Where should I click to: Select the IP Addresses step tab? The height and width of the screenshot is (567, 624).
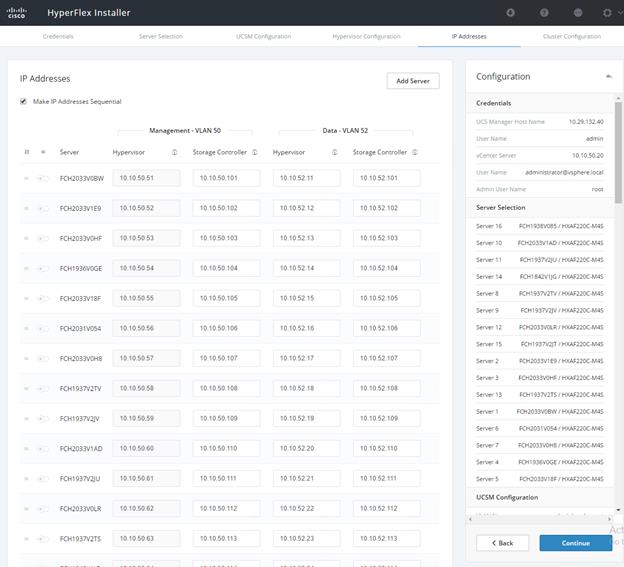coord(469,36)
